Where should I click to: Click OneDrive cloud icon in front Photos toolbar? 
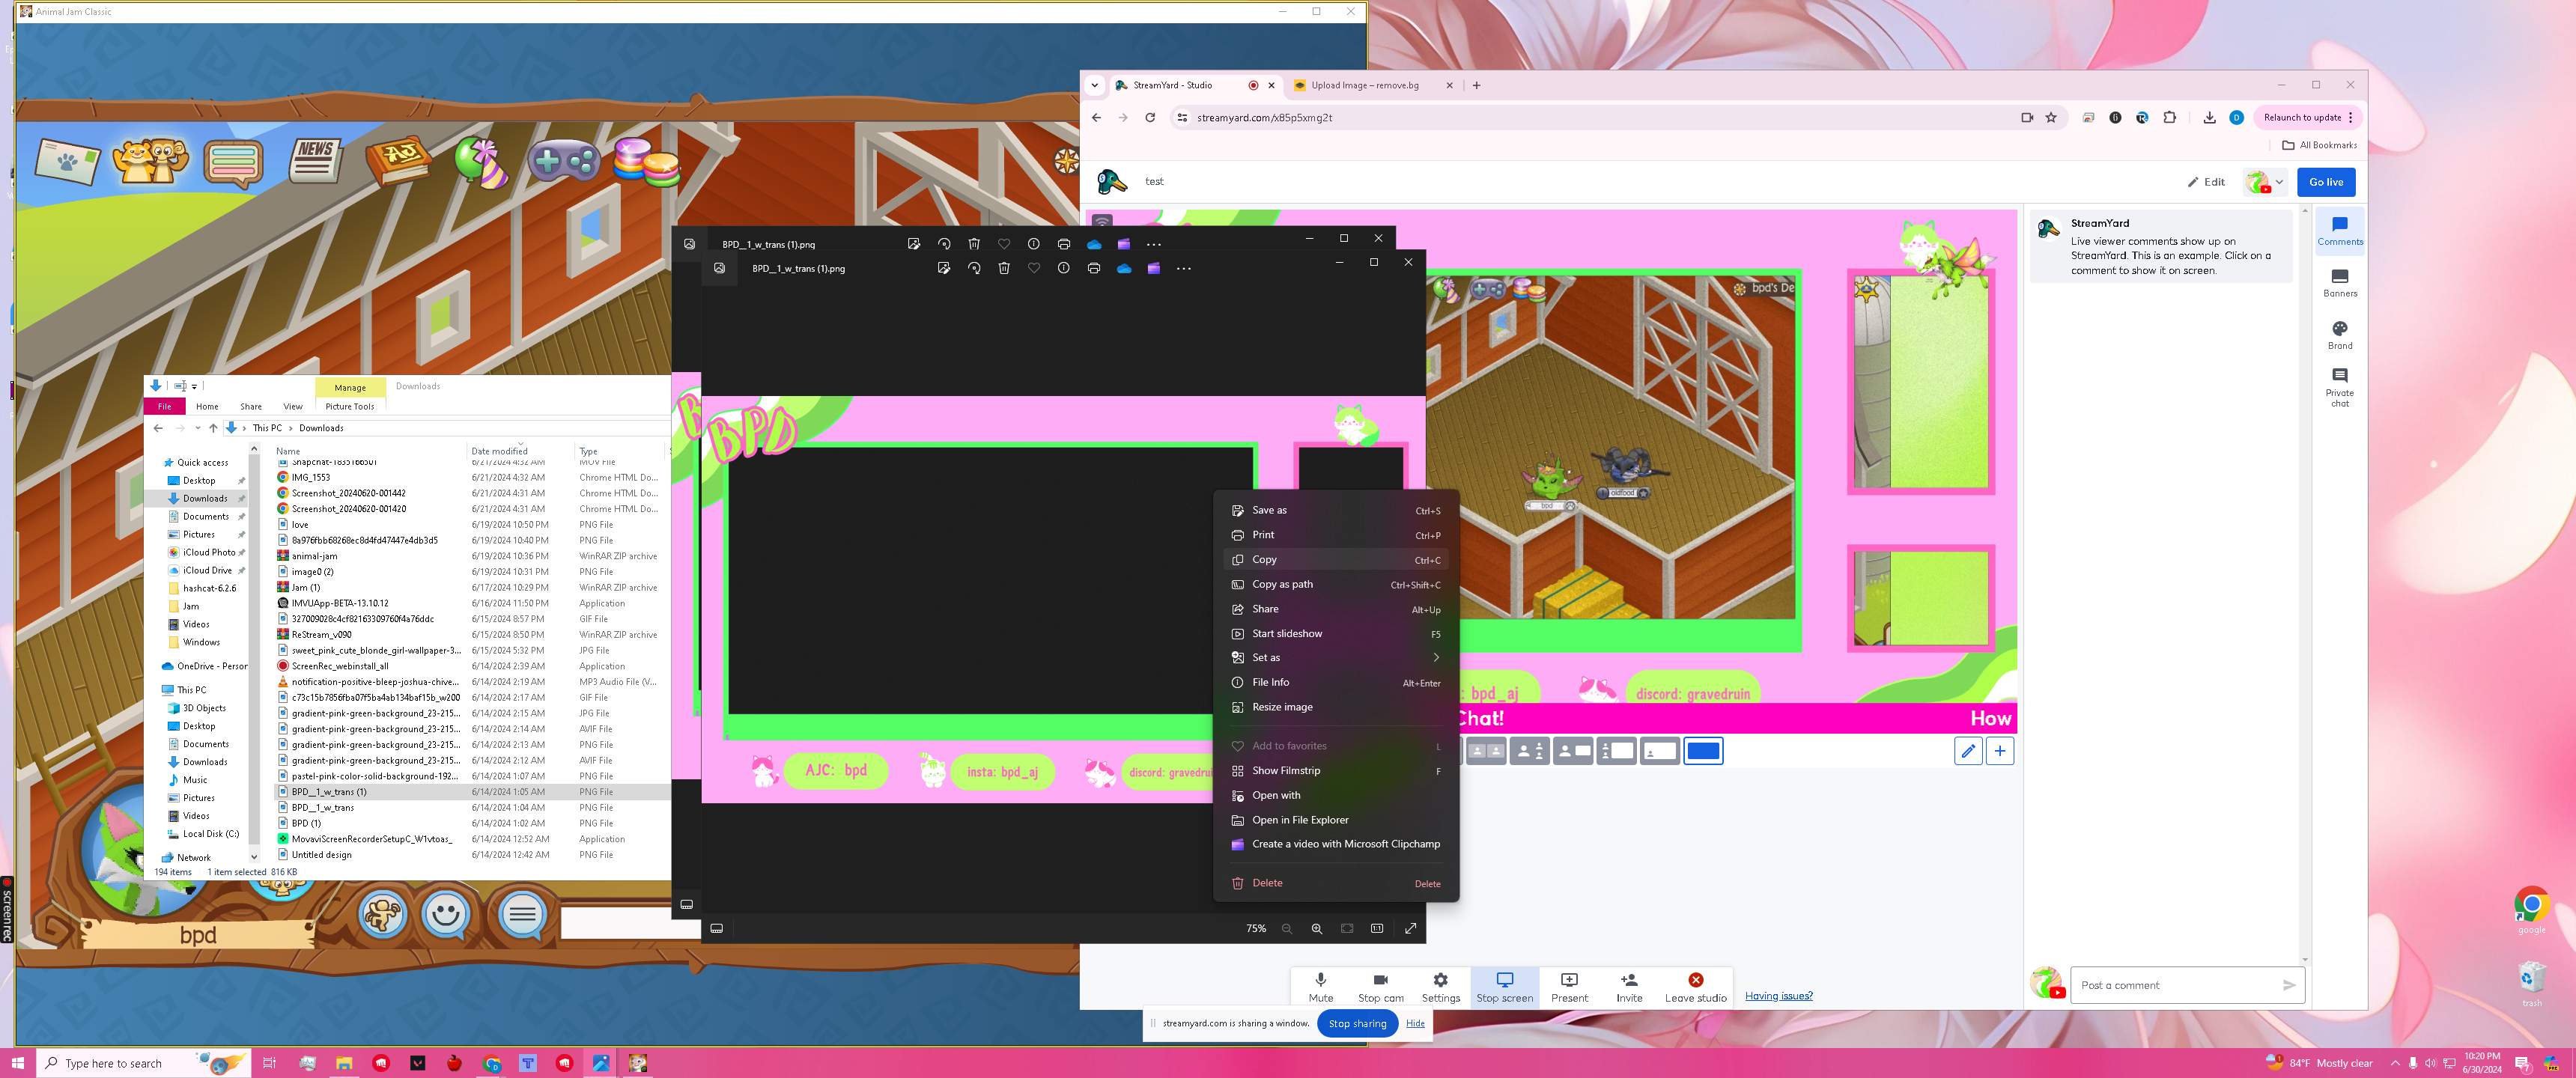click(1124, 268)
